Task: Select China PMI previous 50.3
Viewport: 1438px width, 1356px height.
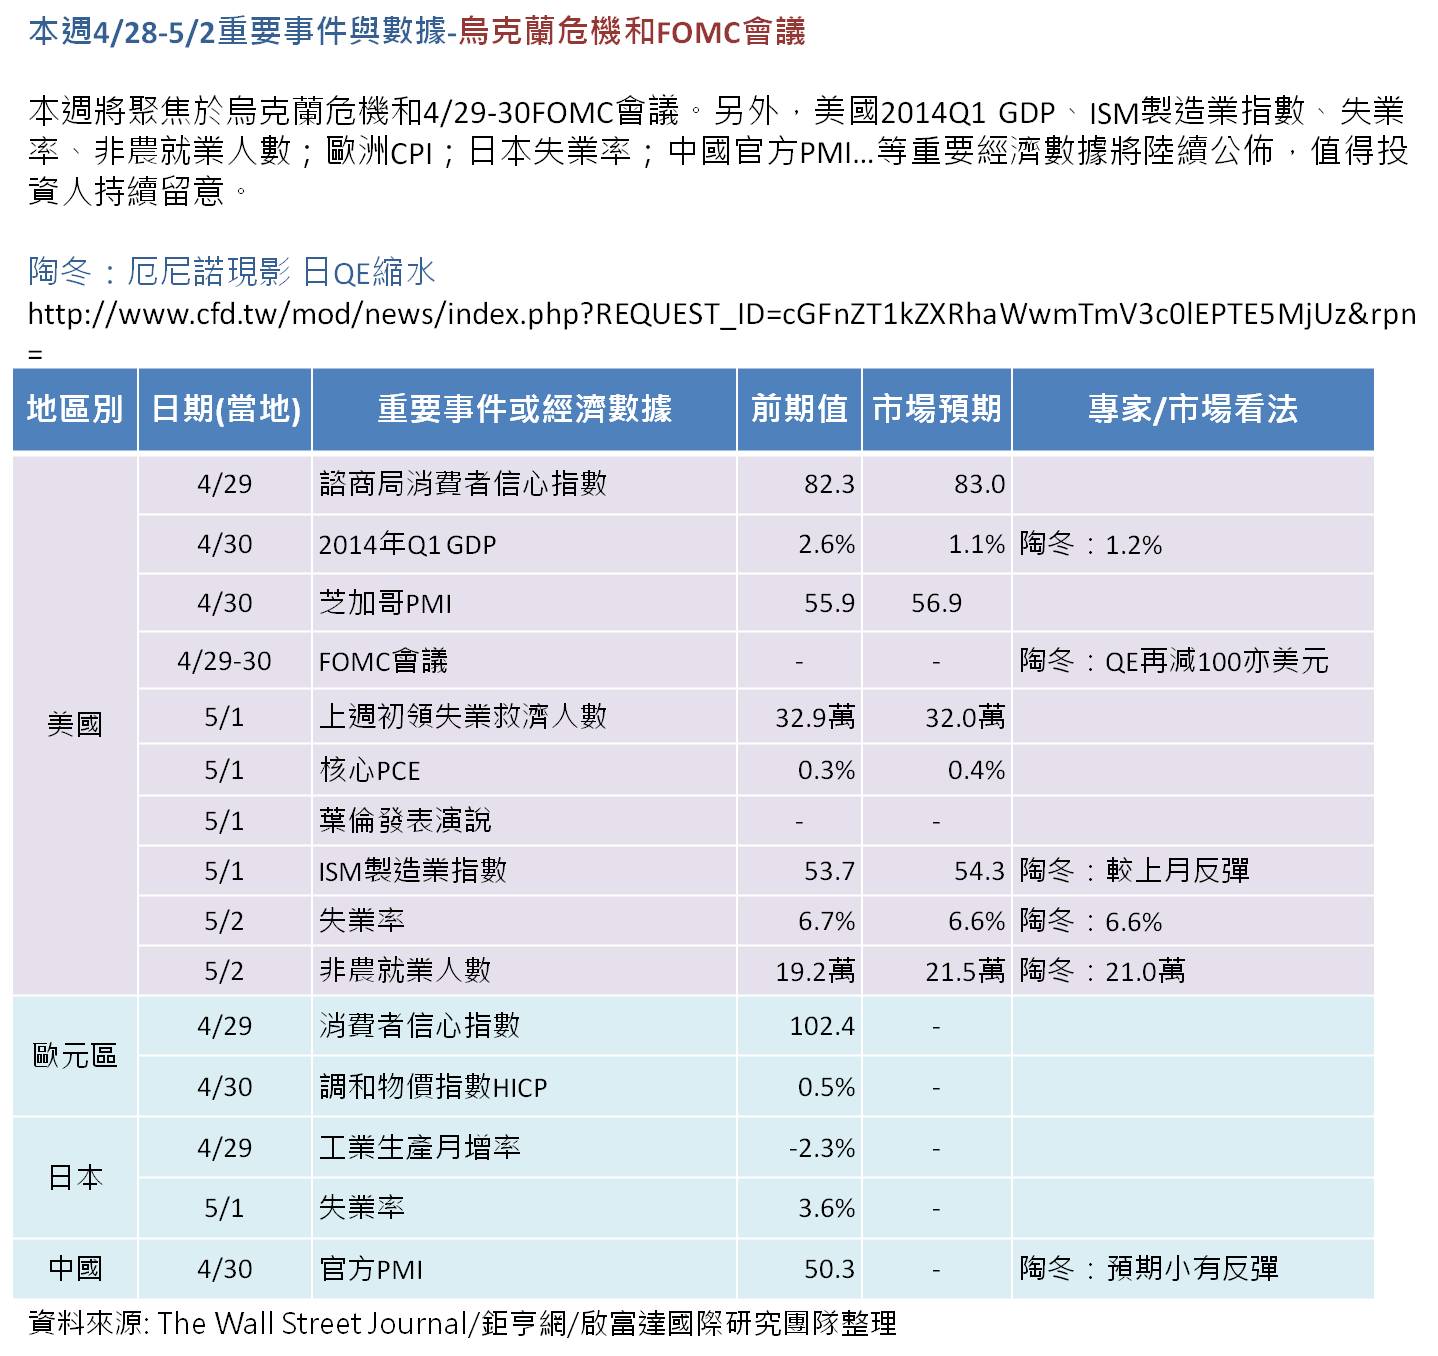Action: click(829, 1269)
